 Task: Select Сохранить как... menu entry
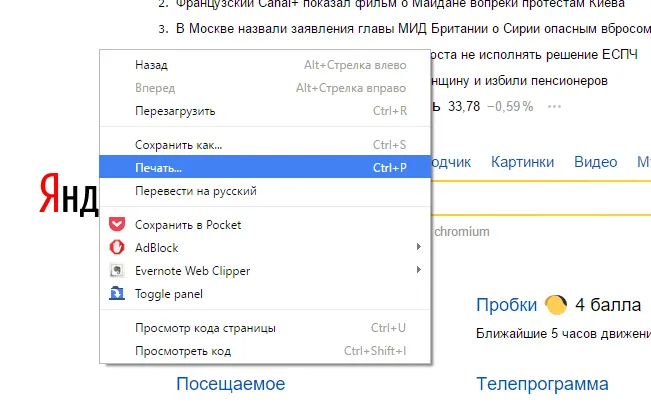[x=265, y=145]
